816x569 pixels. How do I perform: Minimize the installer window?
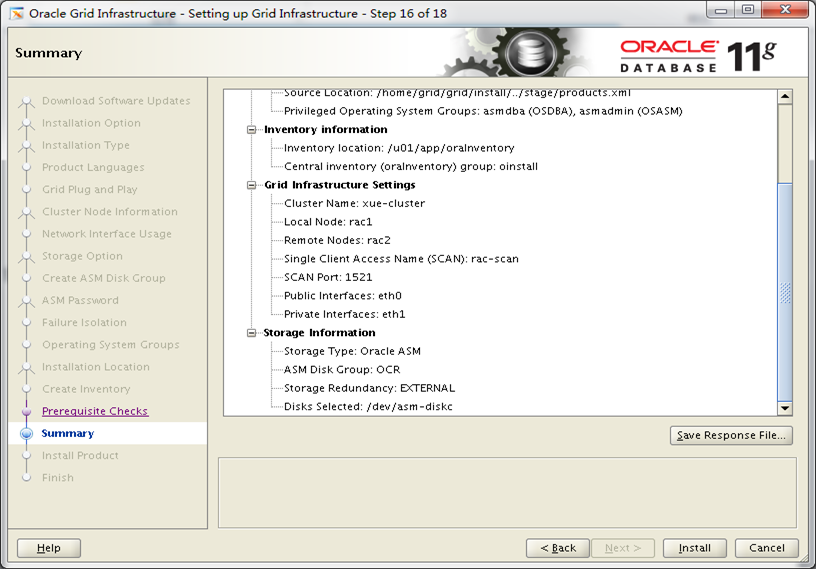721,10
